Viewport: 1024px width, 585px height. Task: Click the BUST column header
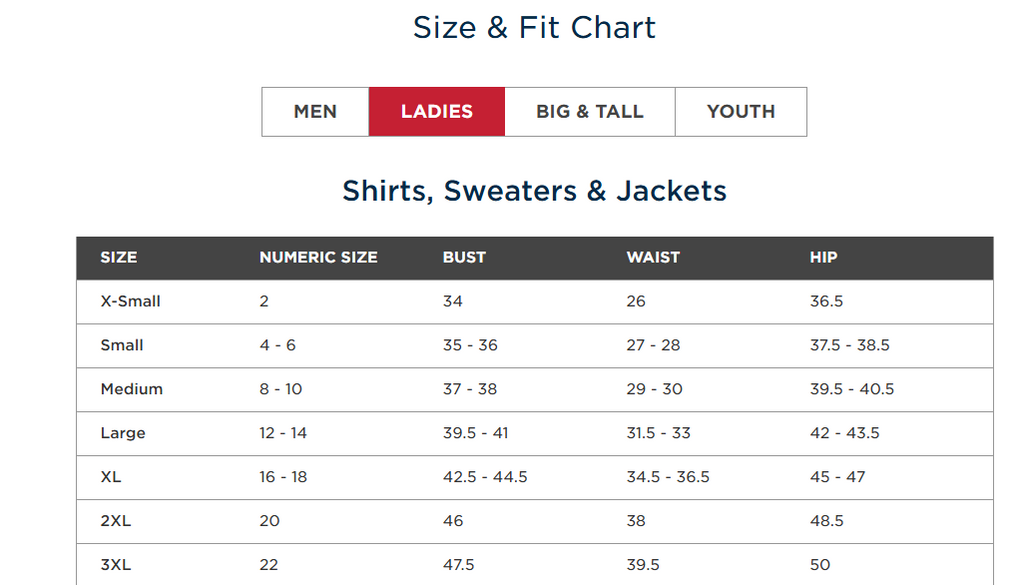(x=464, y=257)
